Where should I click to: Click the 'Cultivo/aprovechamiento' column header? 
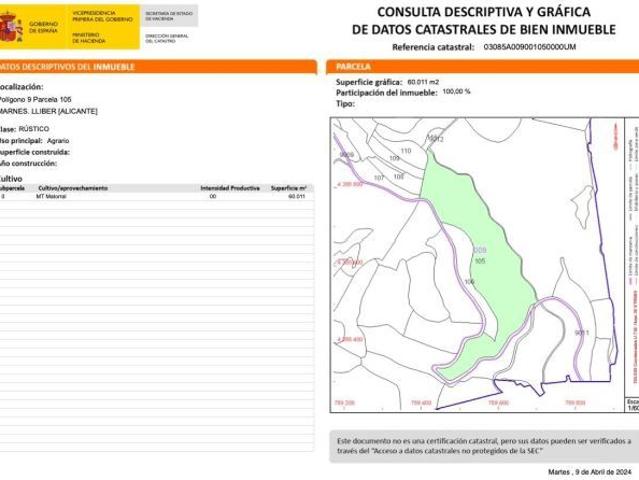point(73,188)
